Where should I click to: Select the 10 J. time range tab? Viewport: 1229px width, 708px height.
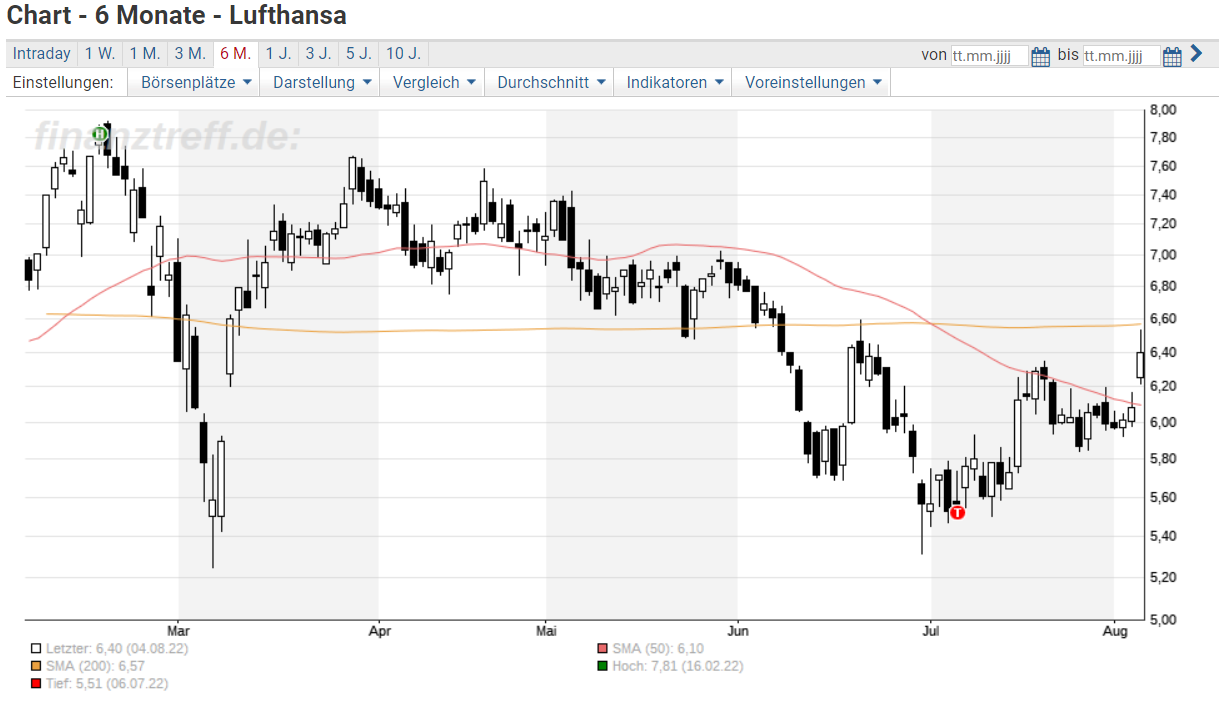tap(403, 54)
